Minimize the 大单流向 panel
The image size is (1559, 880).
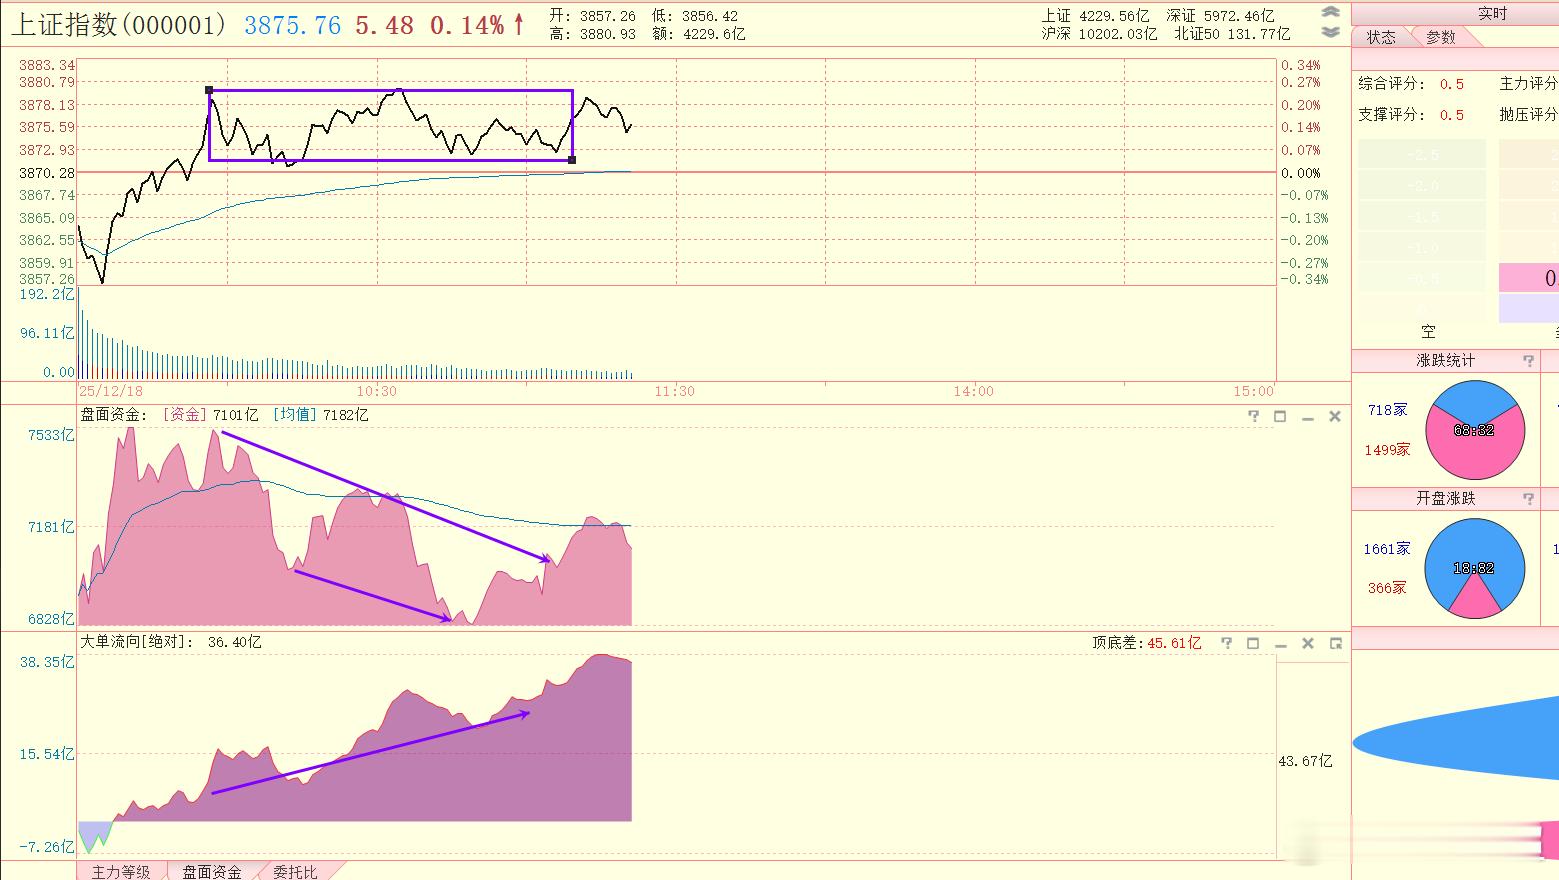coord(1280,644)
